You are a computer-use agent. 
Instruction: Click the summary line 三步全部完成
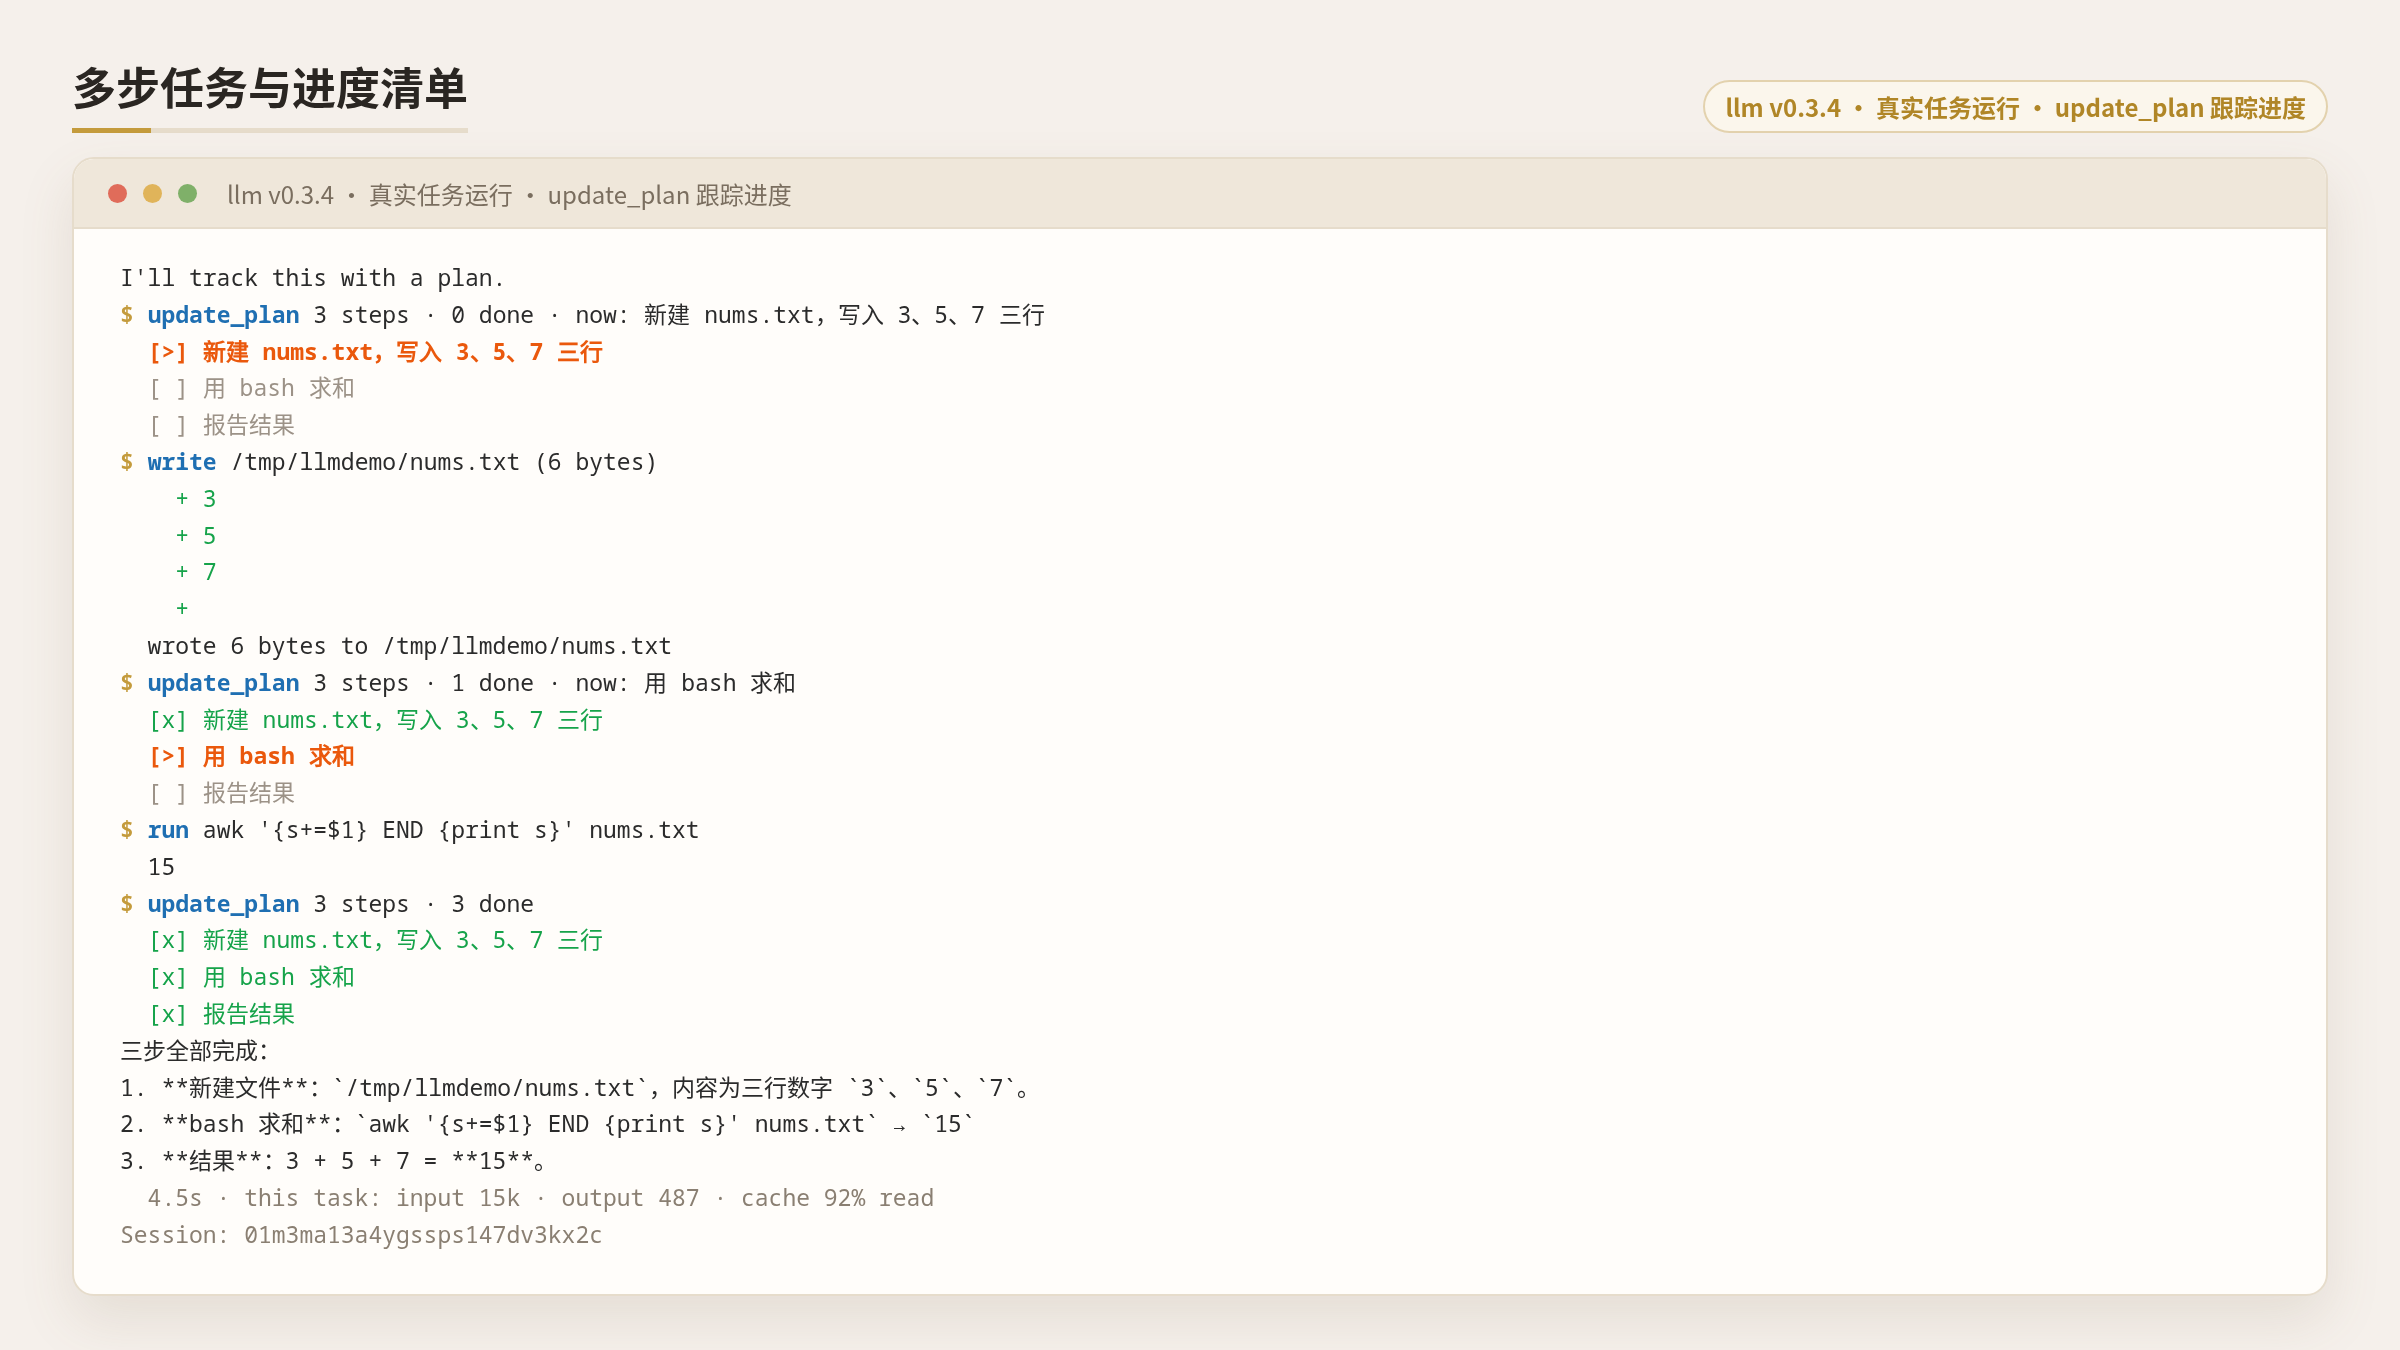tap(195, 1051)
